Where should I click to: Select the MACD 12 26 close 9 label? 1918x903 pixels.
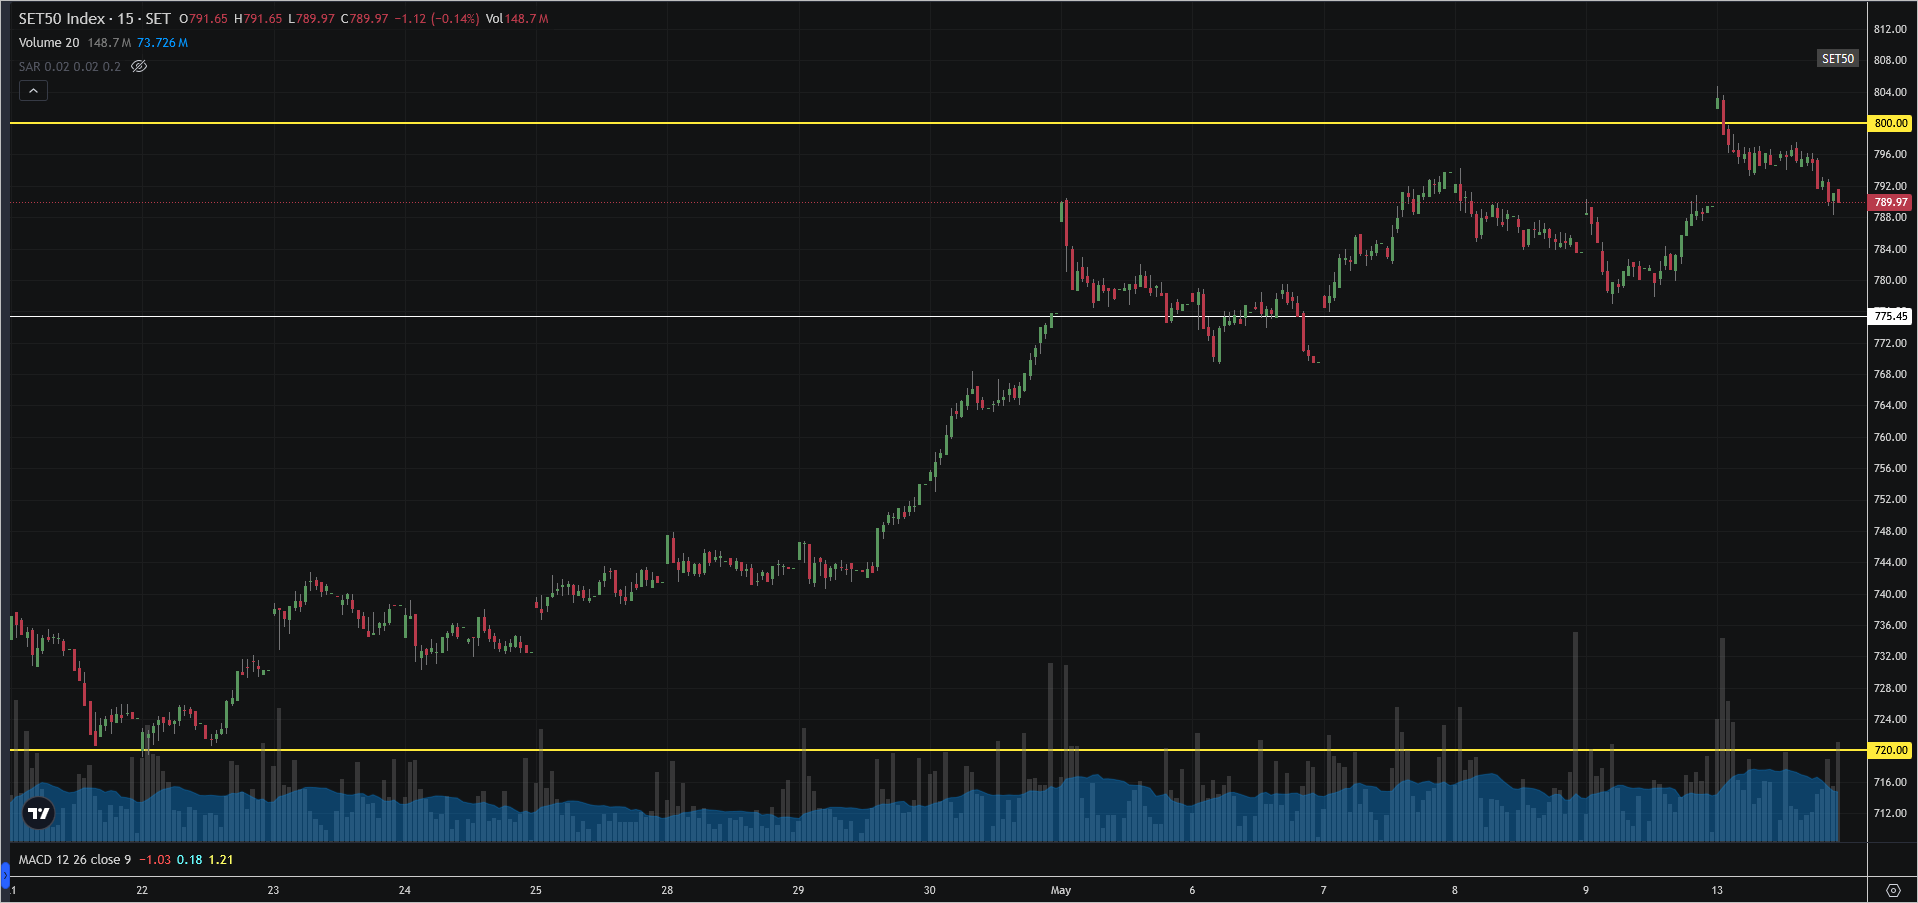pos(75,860)
